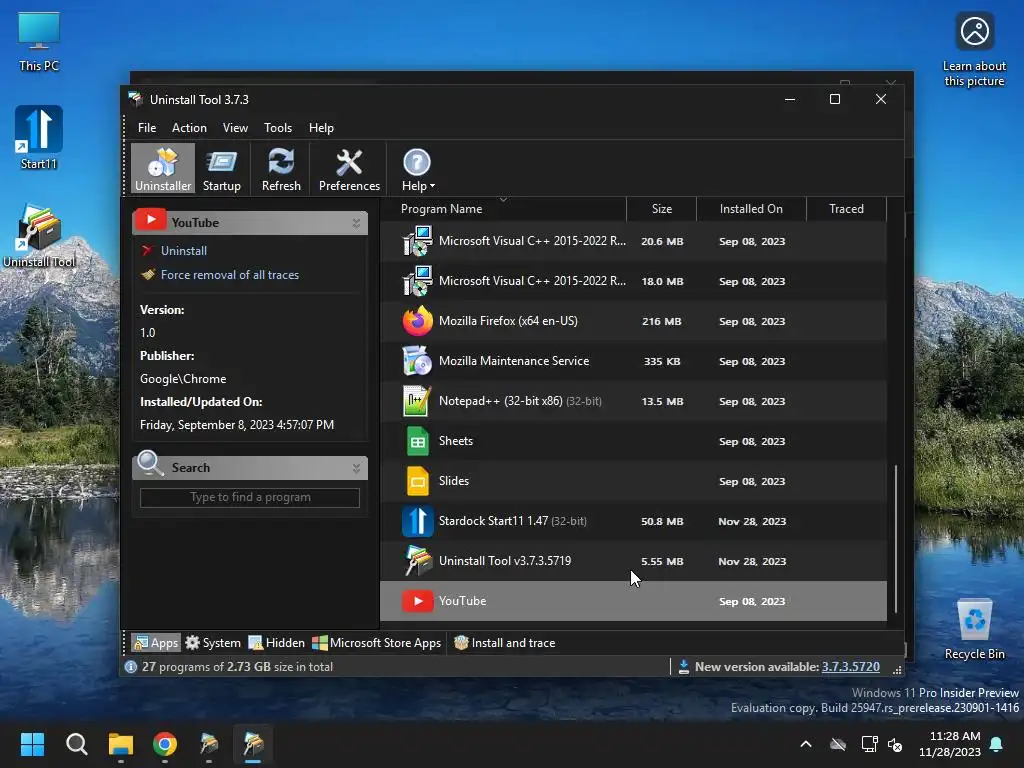Select the YouTube row icon
Screen dimensions: 1024x768
pyautogui.click(x=417, y=601)
